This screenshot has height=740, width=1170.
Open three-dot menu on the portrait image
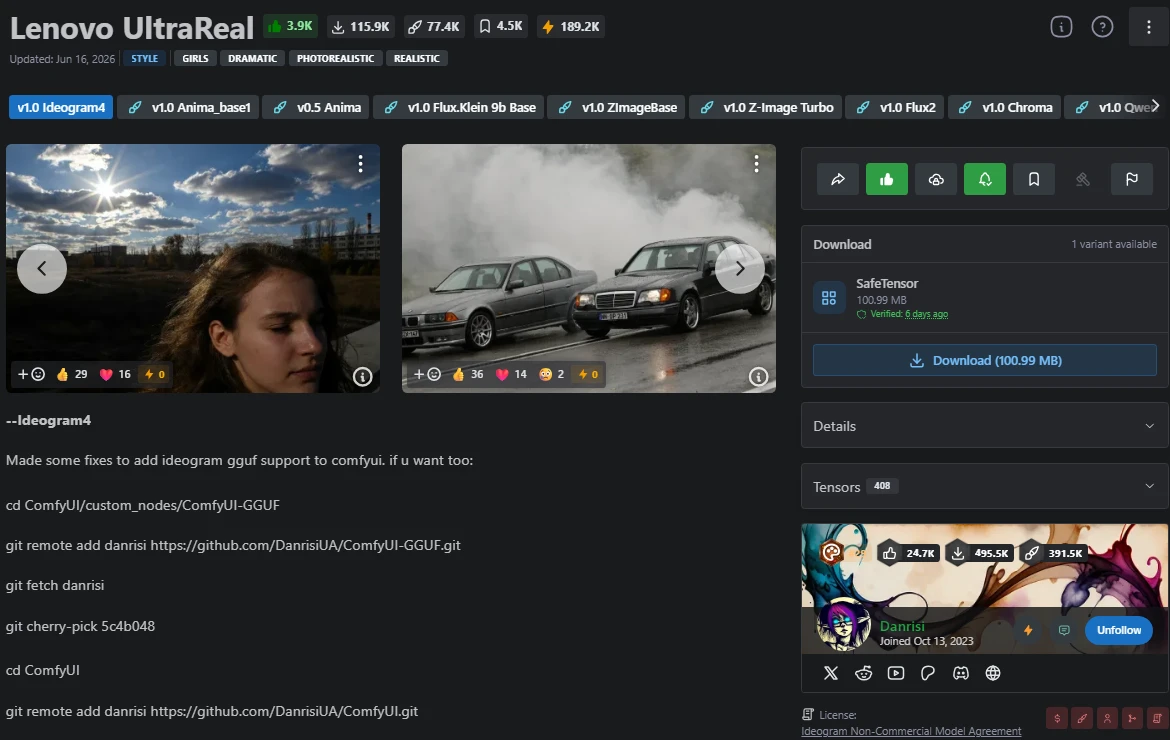[360, 163]
